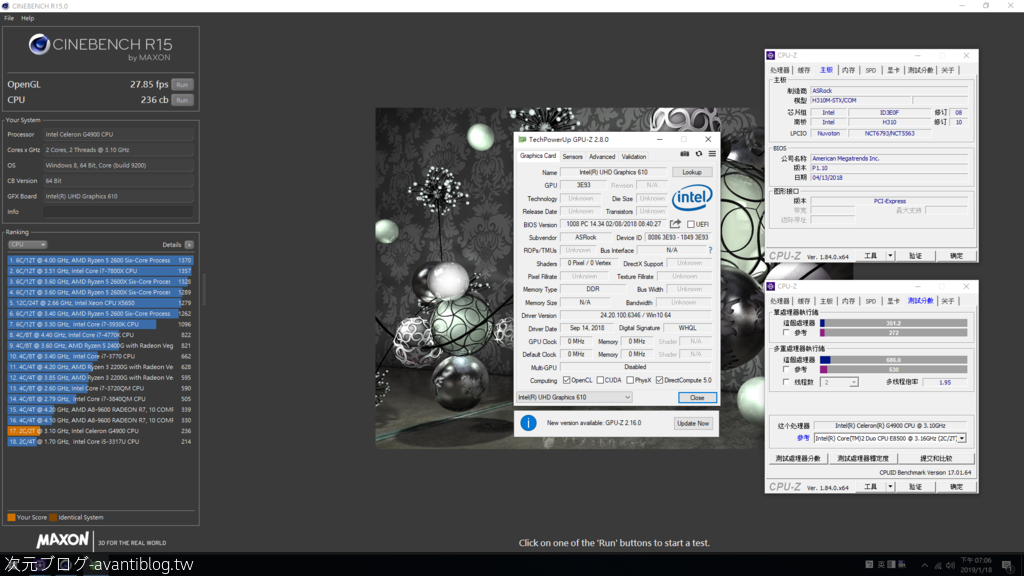This screenshot has height=576, width=1024.
Task: Click the MAXON logo at bottom
Action: pyautogui.click(x=63, y=540)
